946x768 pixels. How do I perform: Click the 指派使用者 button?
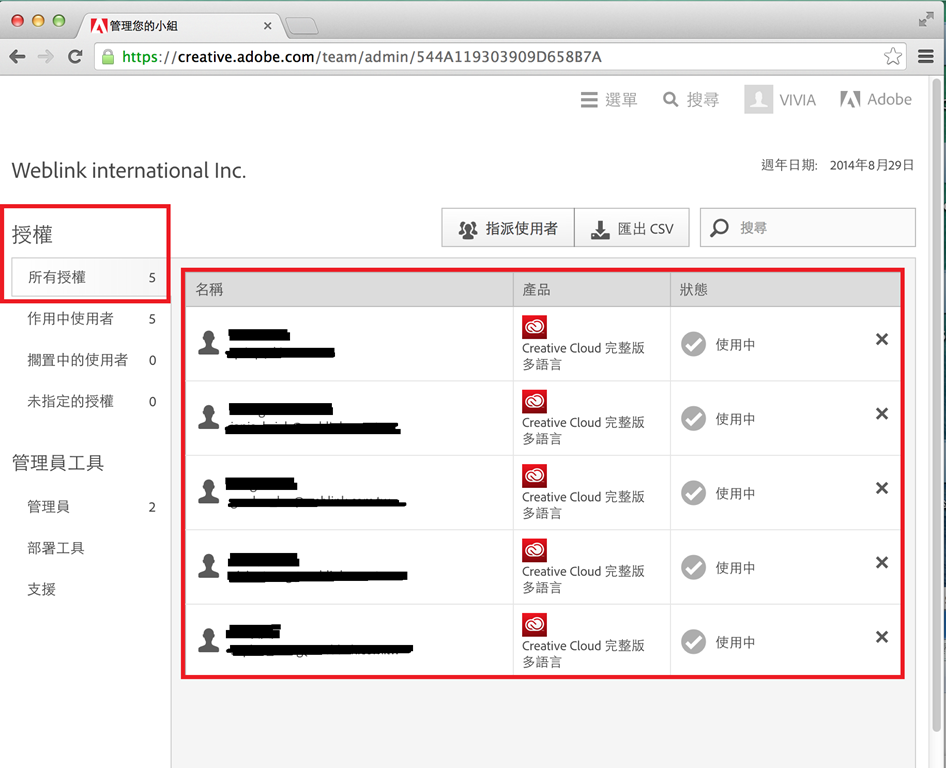coord(508,228)
